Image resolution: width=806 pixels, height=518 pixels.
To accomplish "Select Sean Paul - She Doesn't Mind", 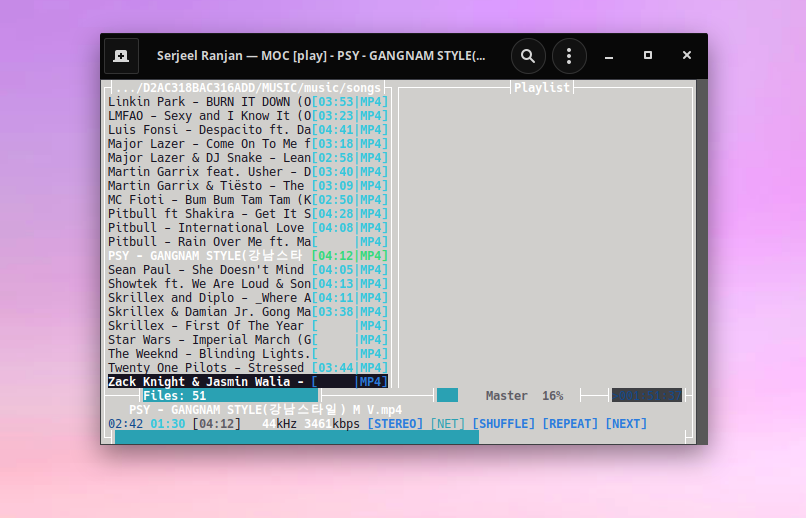I will pyautogui.click(x=248, y=270).
